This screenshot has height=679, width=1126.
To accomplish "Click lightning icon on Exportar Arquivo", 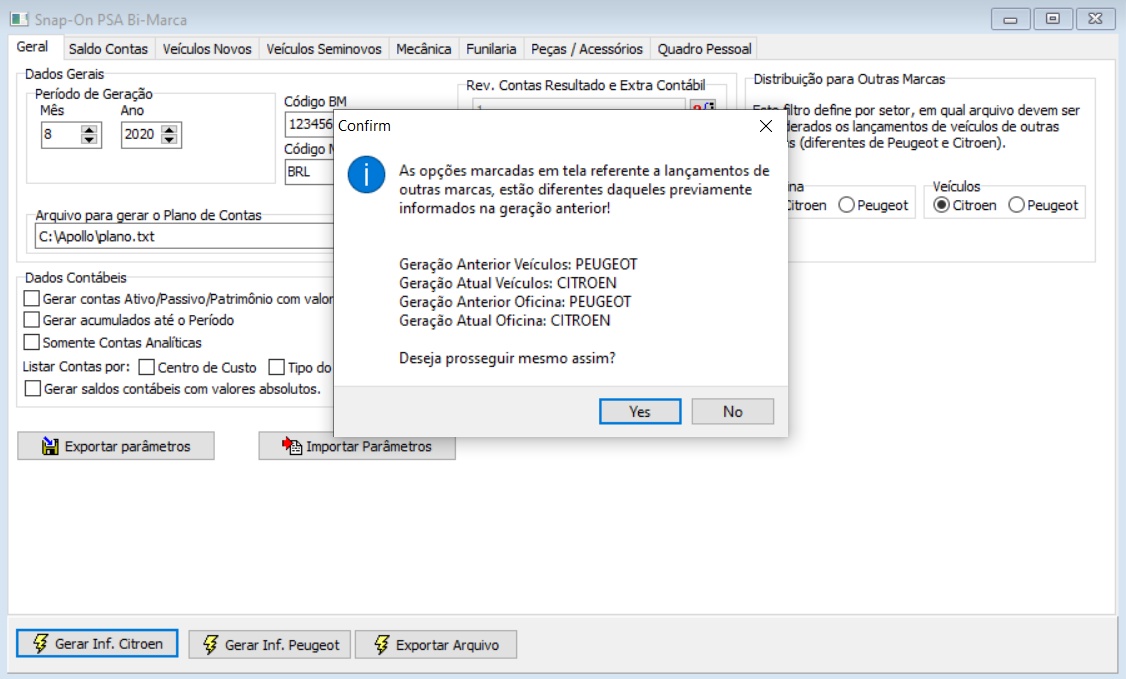I will coord(382,645).
